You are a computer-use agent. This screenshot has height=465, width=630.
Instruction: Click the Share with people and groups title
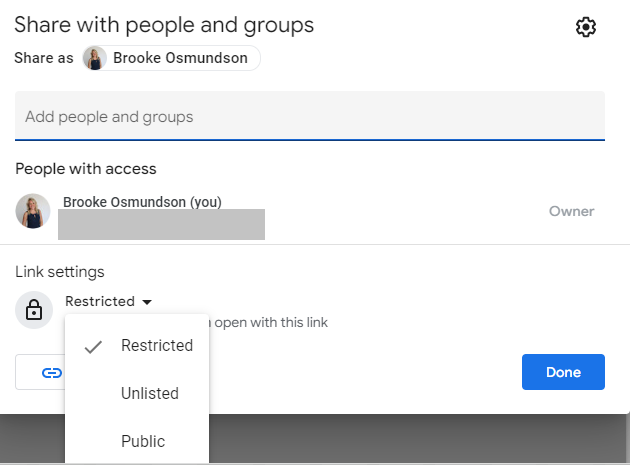164,24
